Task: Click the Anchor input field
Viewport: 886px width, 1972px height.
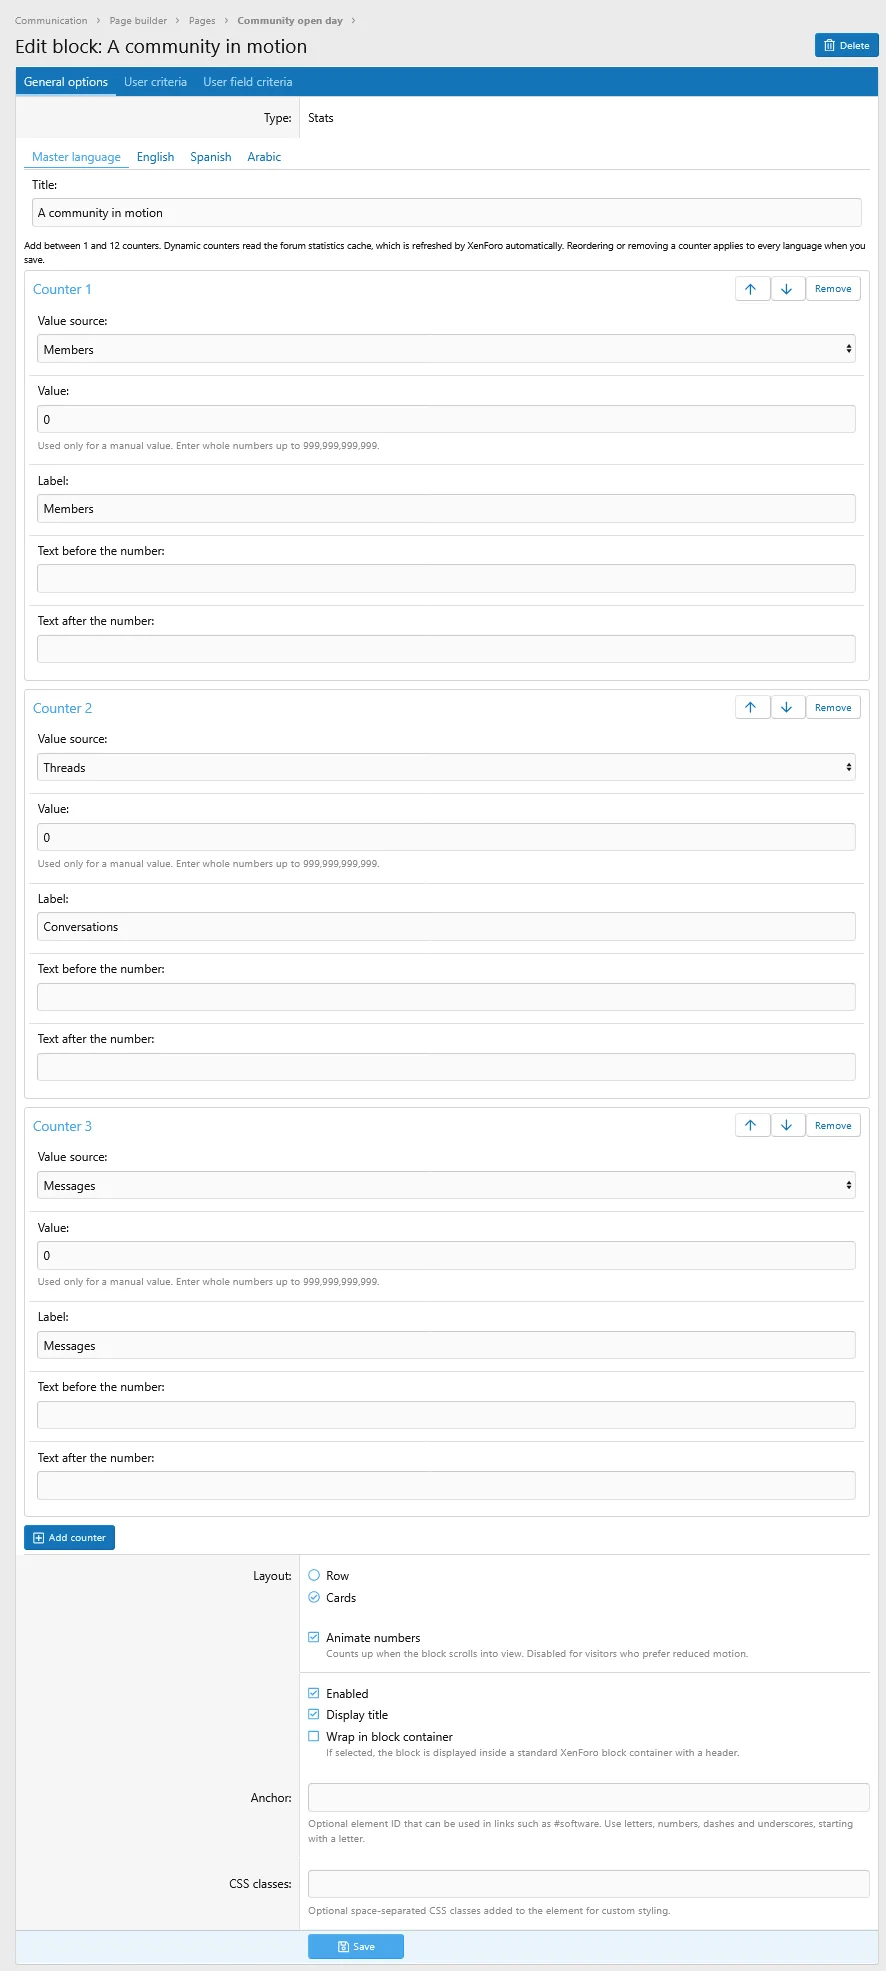Action: click(589, 1797)
